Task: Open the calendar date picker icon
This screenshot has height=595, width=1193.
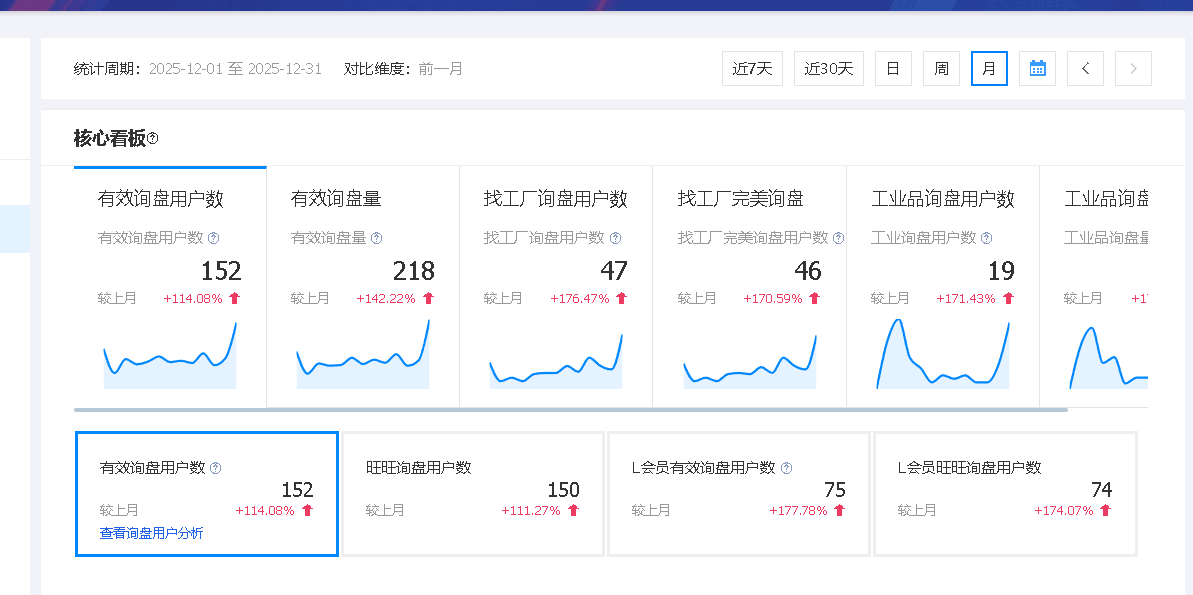Action: (1037, 68)
